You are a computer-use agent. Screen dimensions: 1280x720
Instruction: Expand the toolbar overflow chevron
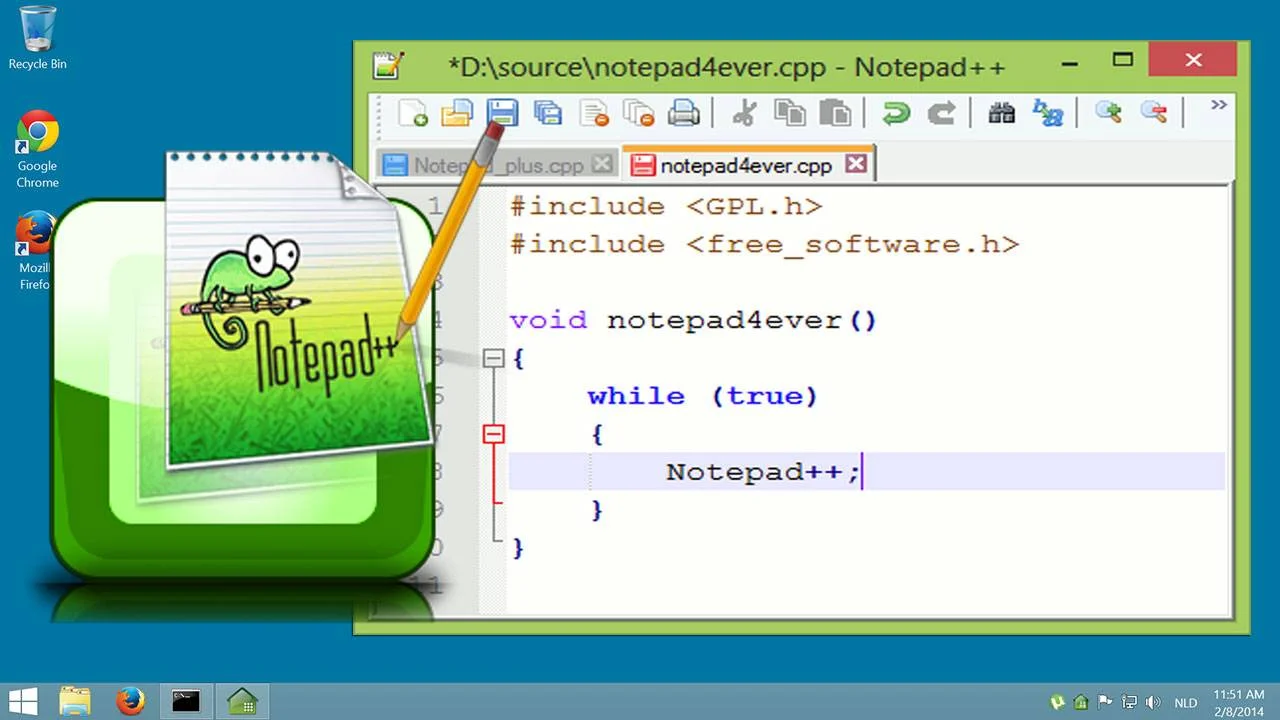[1218, 104]
